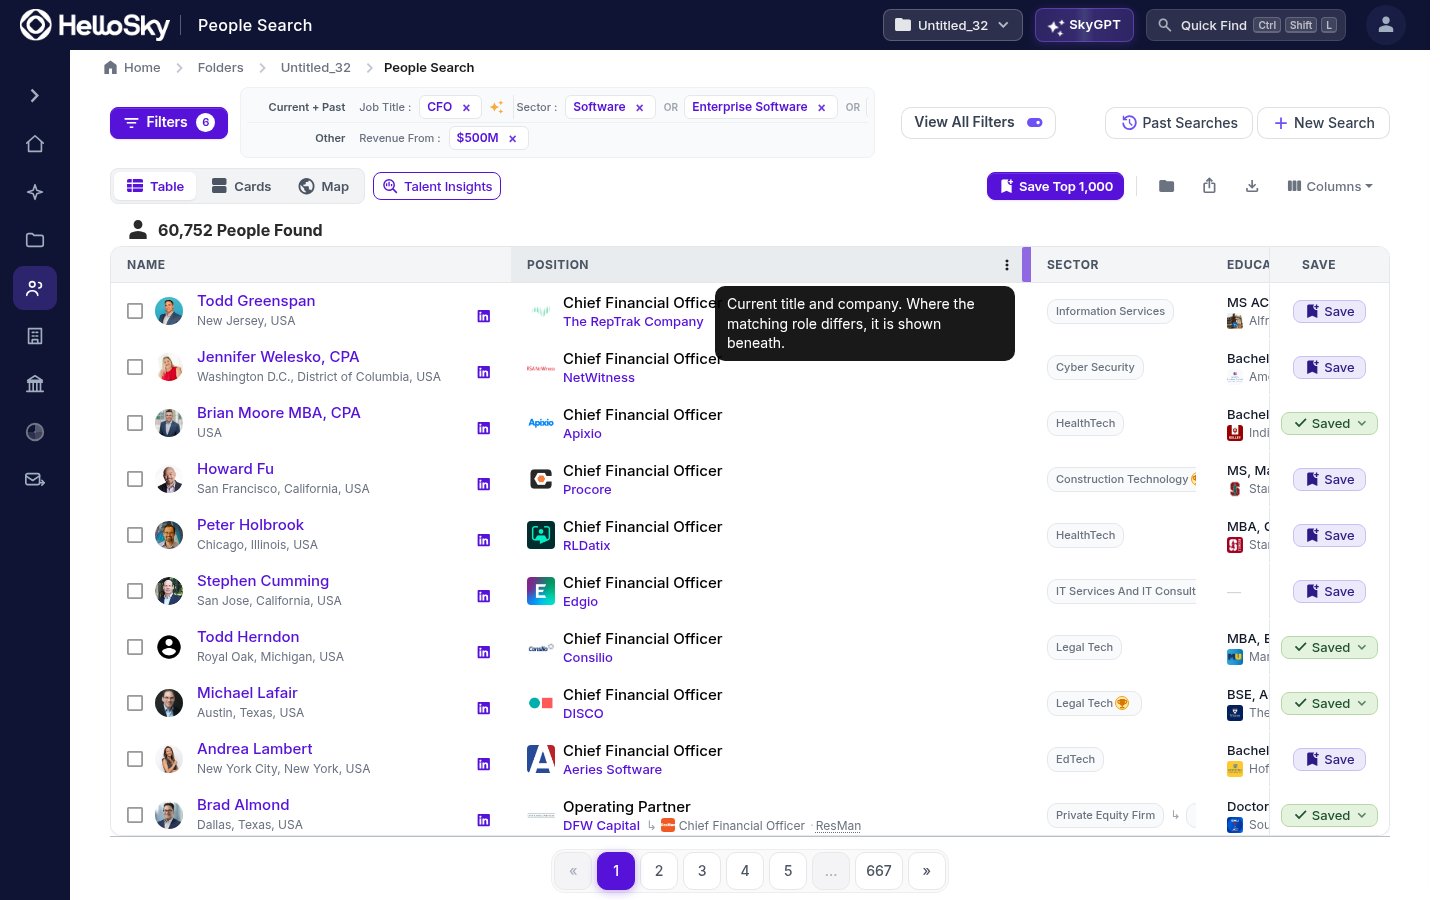1440x900 pixels.
Task: Open the Position column options menu
Action: 1007,265
